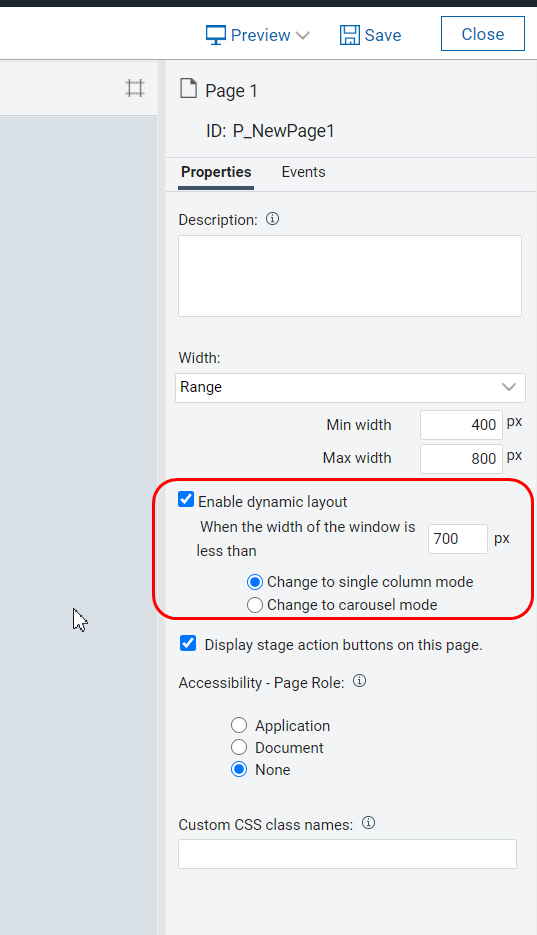Click the Preview monitor icon
537x935 pixels.
(216, 35)
